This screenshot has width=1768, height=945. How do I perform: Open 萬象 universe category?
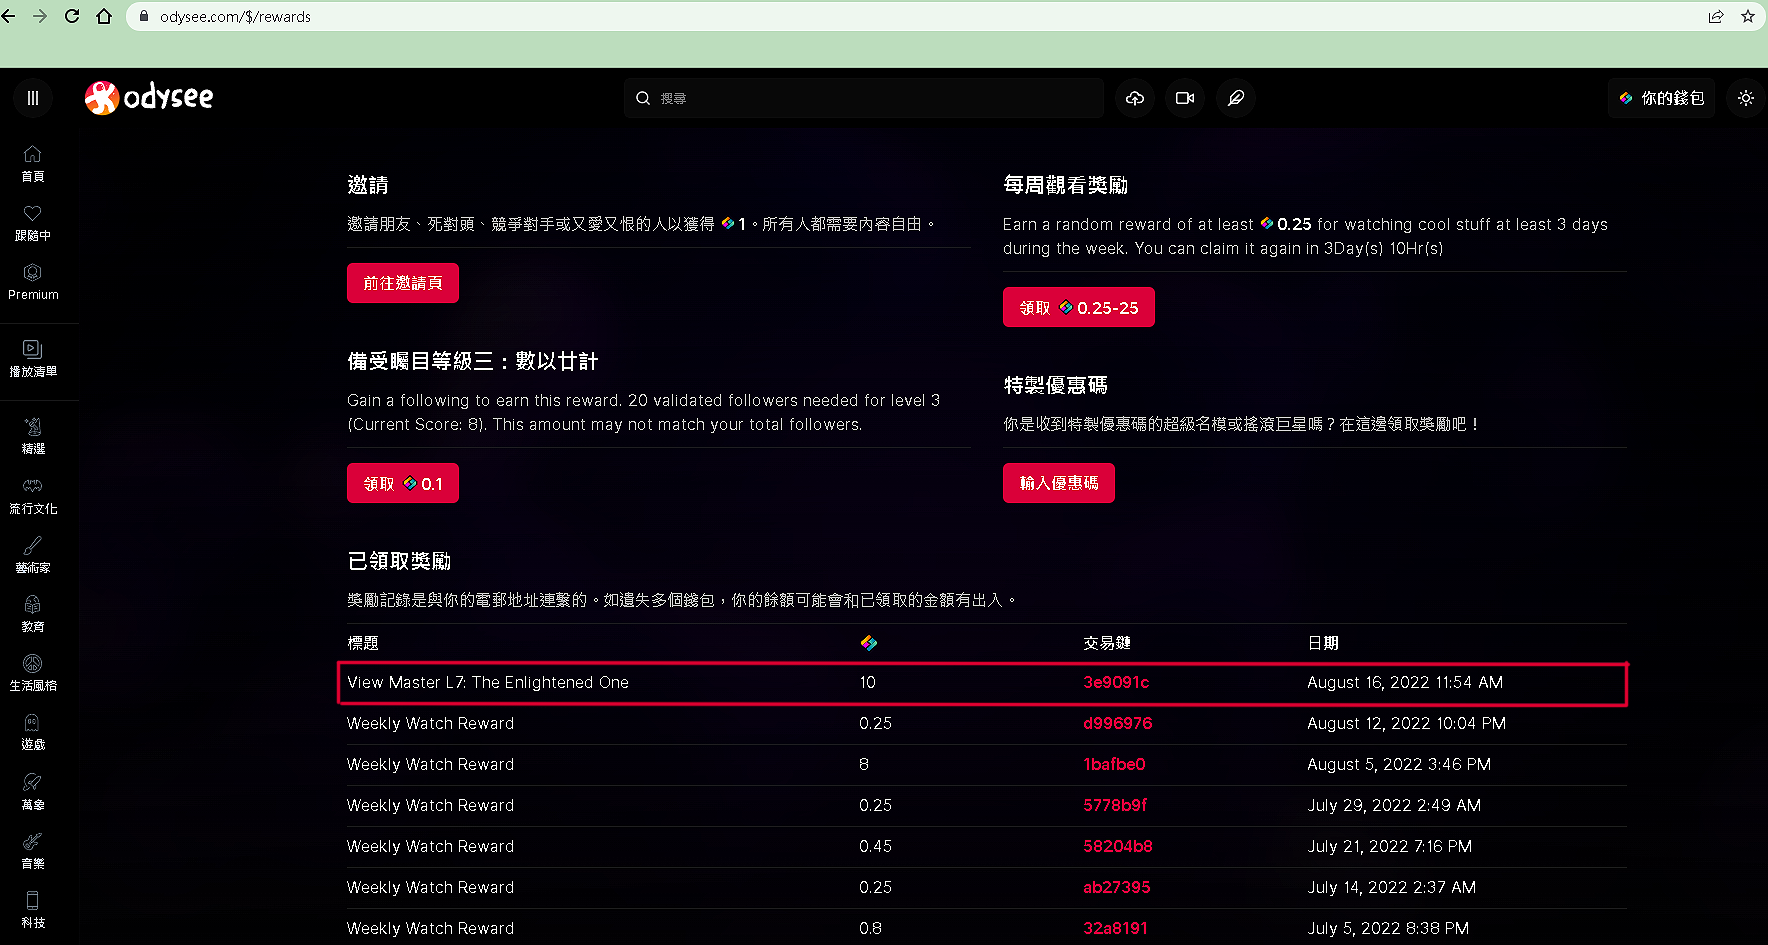[x=33, y=792]
